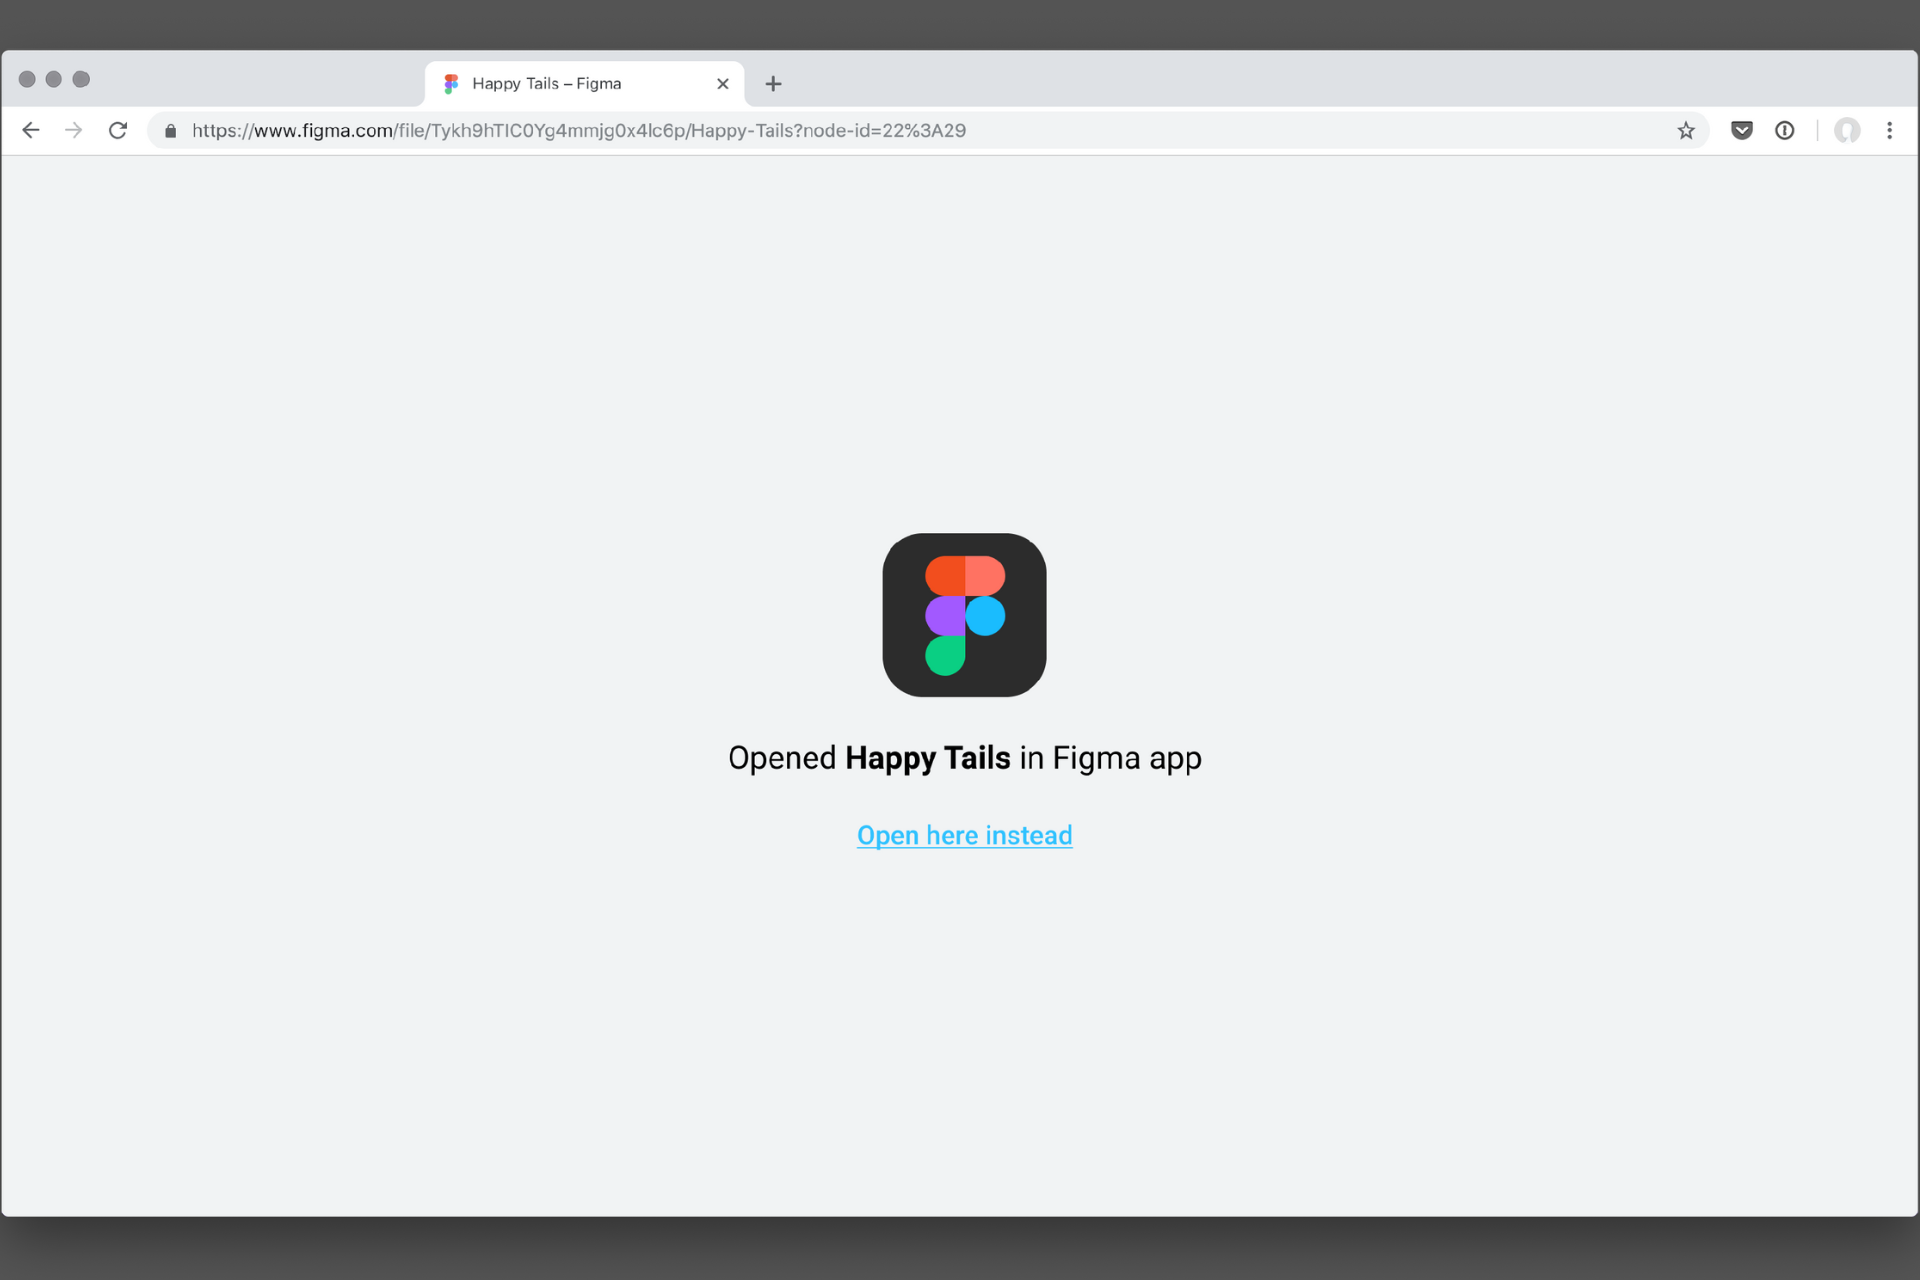Click the Opened Happy Tails in Figma app text
Image resolution: width=1920 pixels, height=1280 pixels.
(x=964, y=758)
